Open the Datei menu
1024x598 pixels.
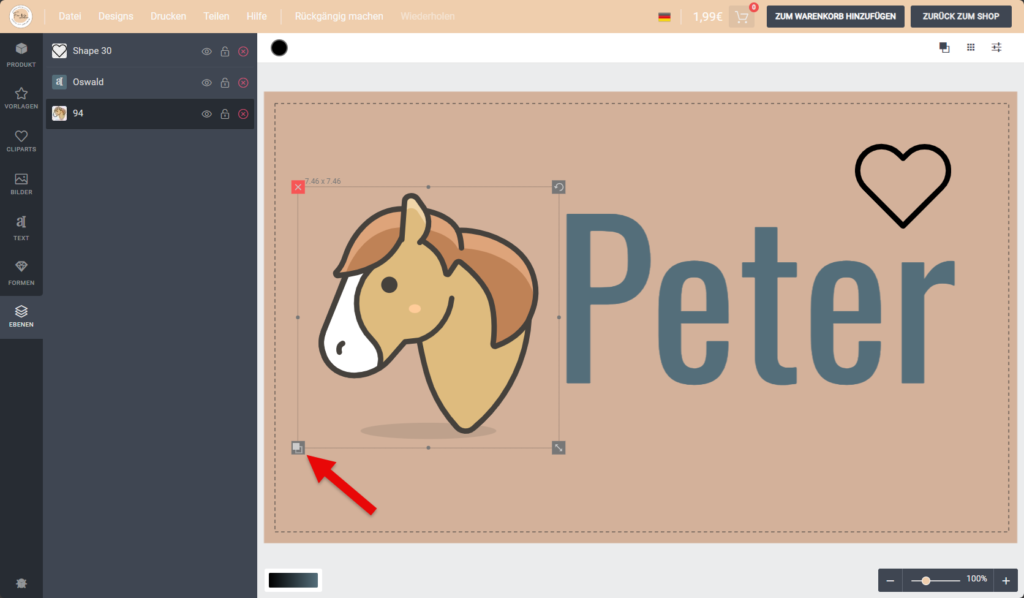(70, 17)
